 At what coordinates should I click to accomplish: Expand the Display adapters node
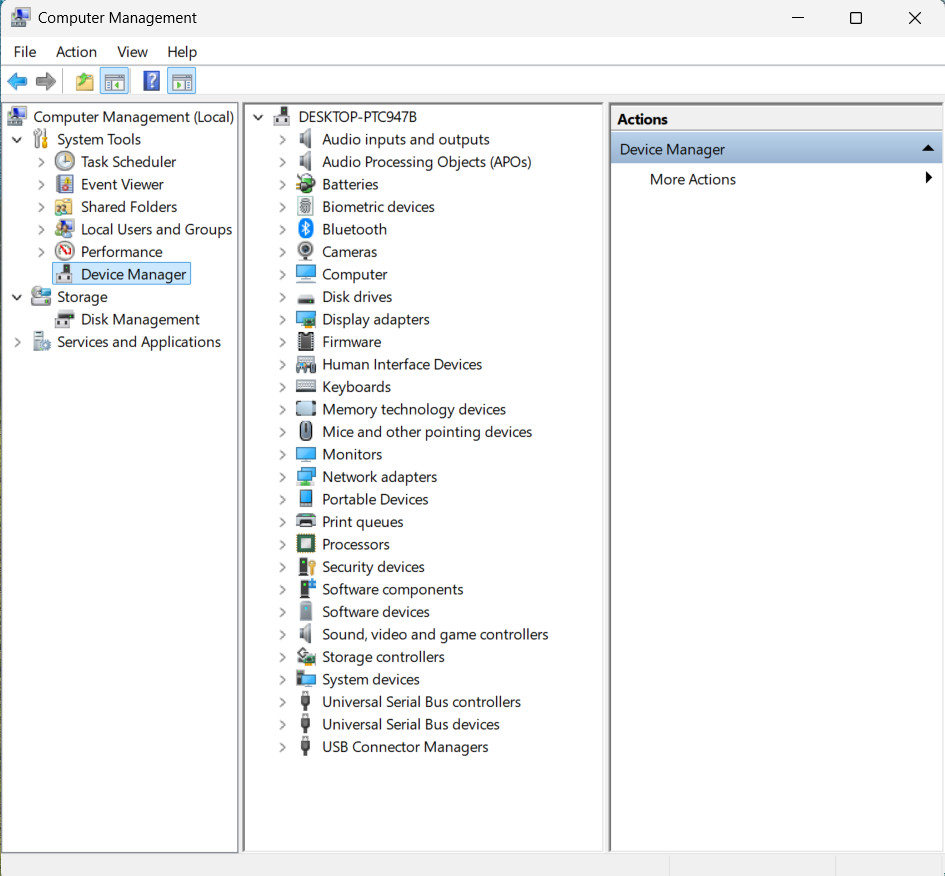[x=282, y=319]
